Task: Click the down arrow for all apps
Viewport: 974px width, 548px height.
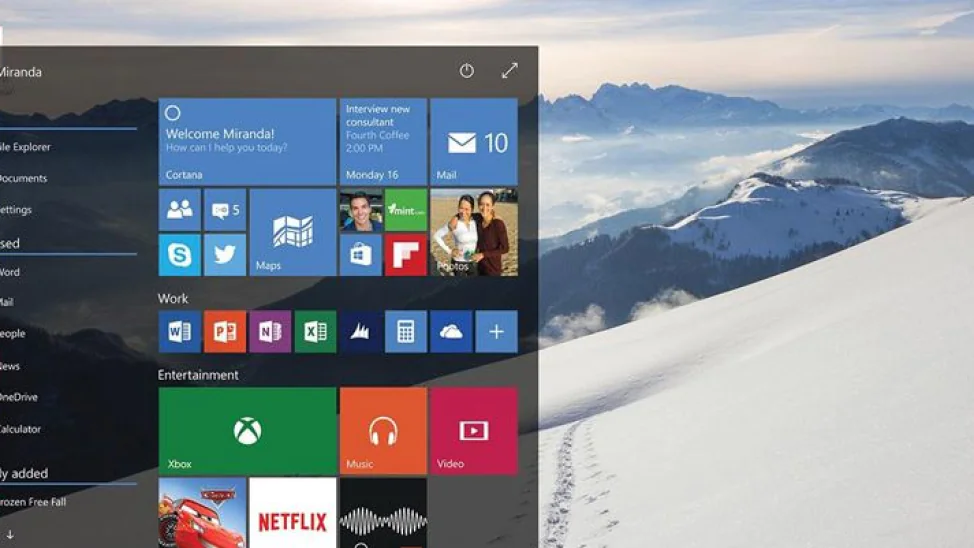Action: click(x=10, y=534)
